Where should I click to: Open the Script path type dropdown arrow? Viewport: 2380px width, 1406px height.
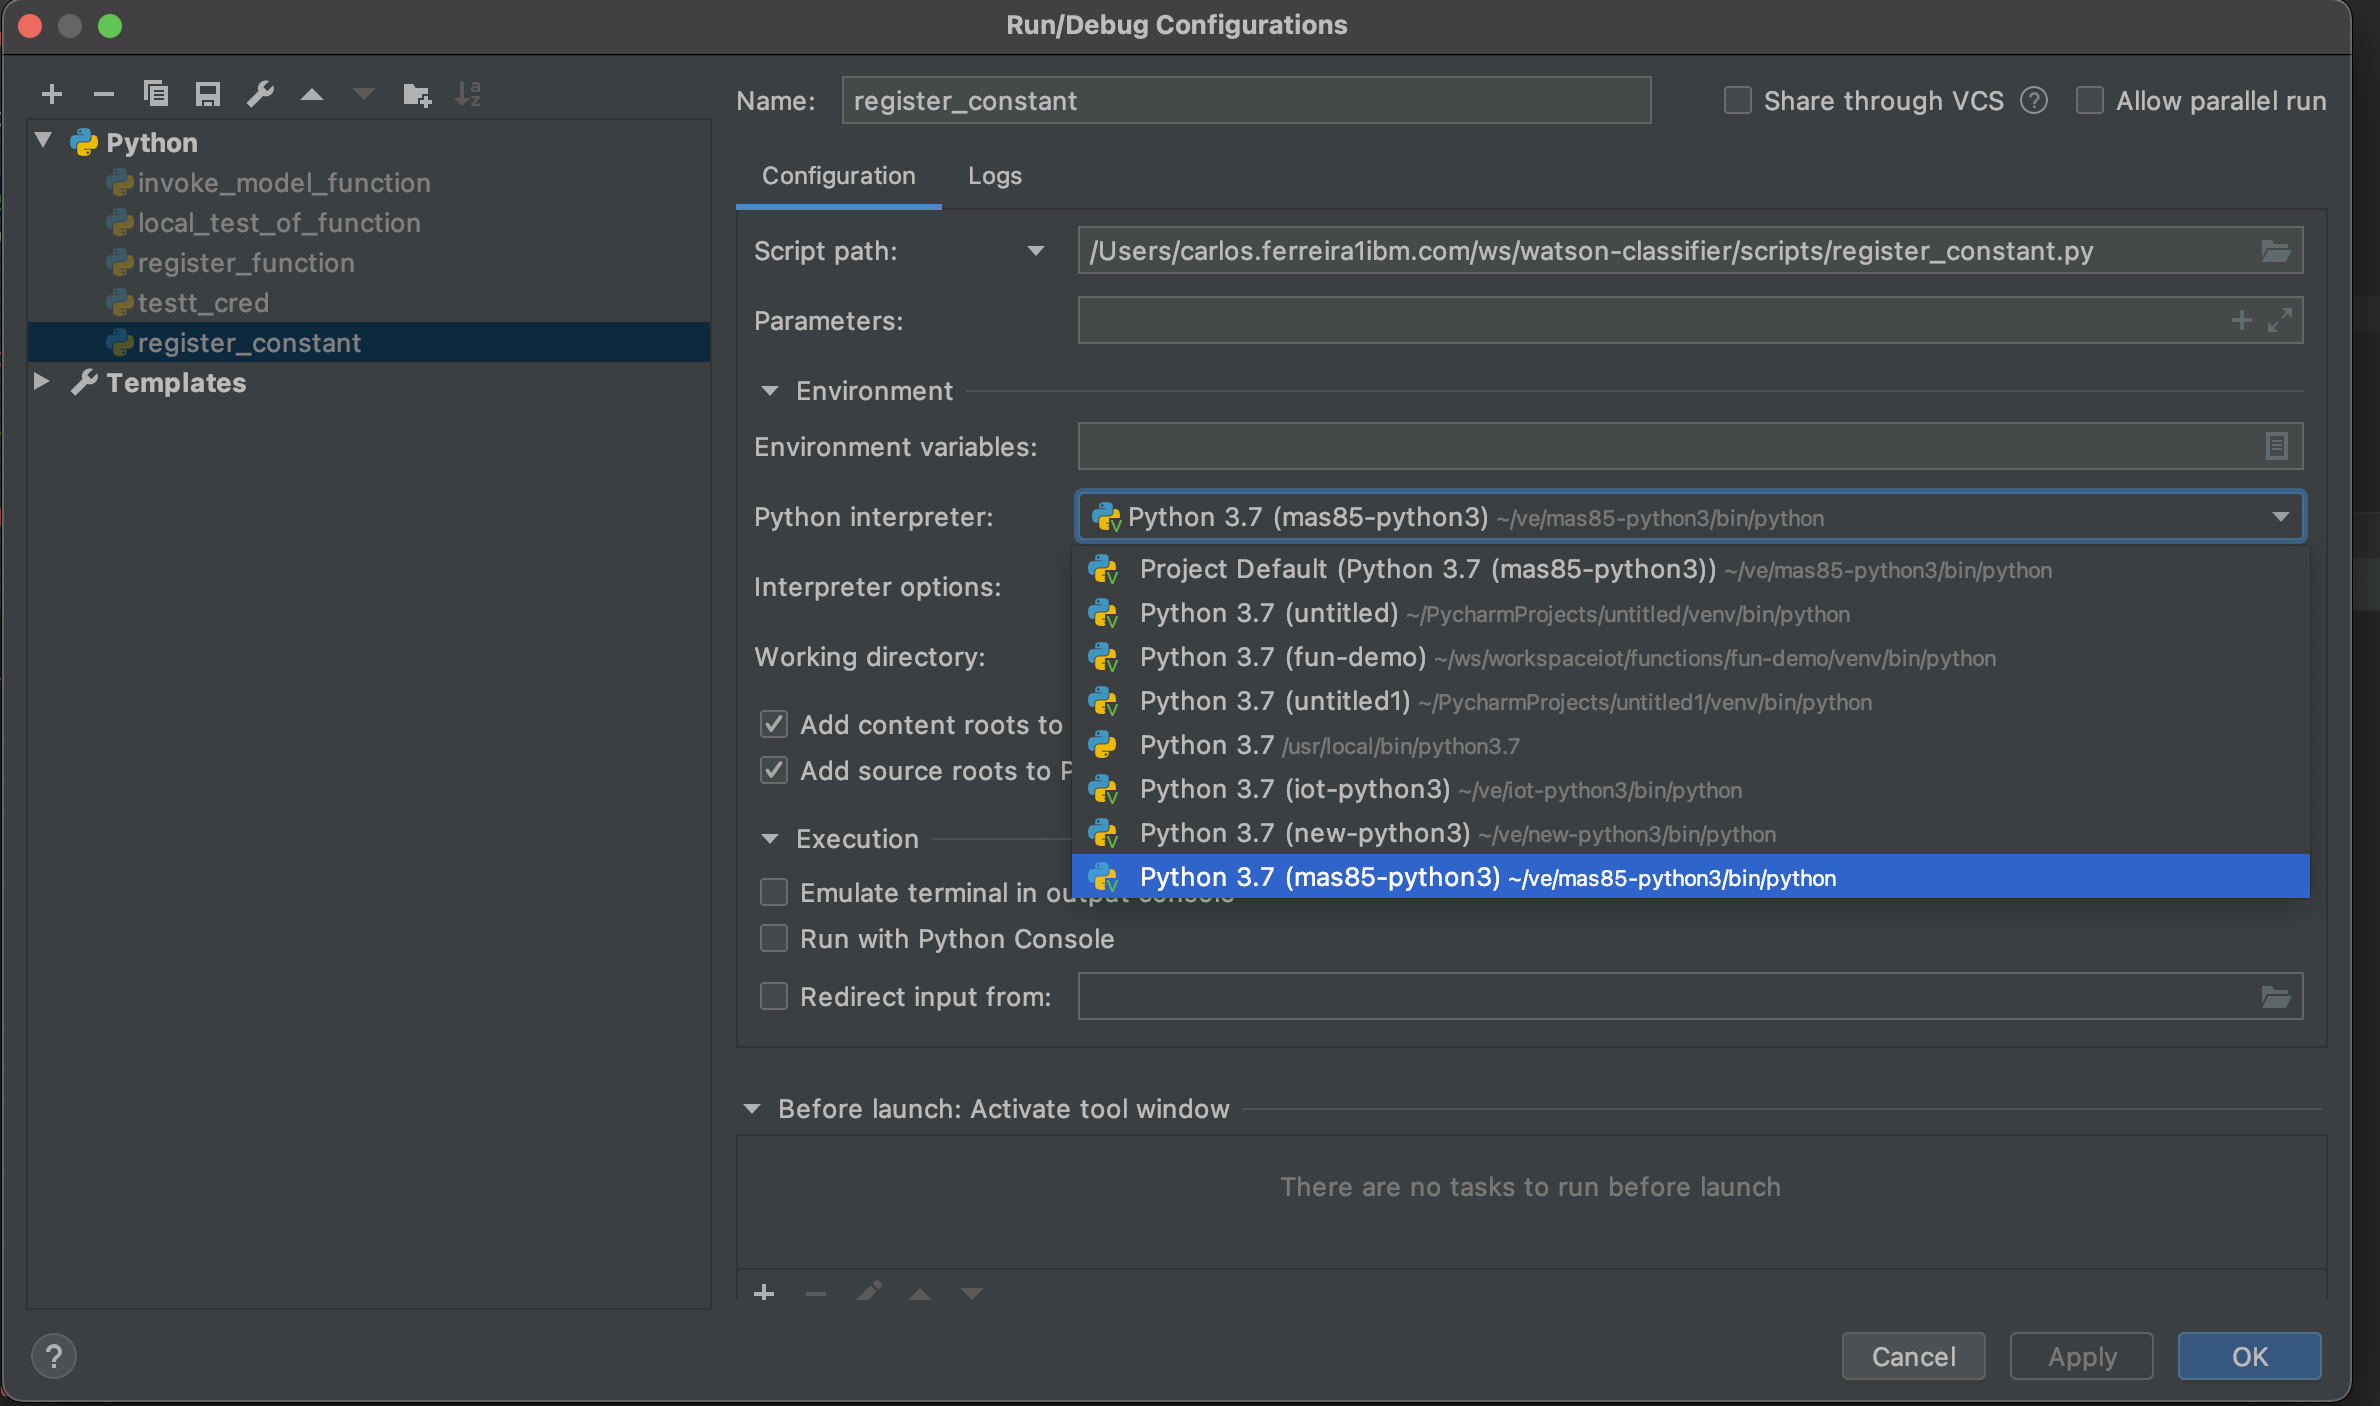pyautogui.click(x=1036, y=251)
